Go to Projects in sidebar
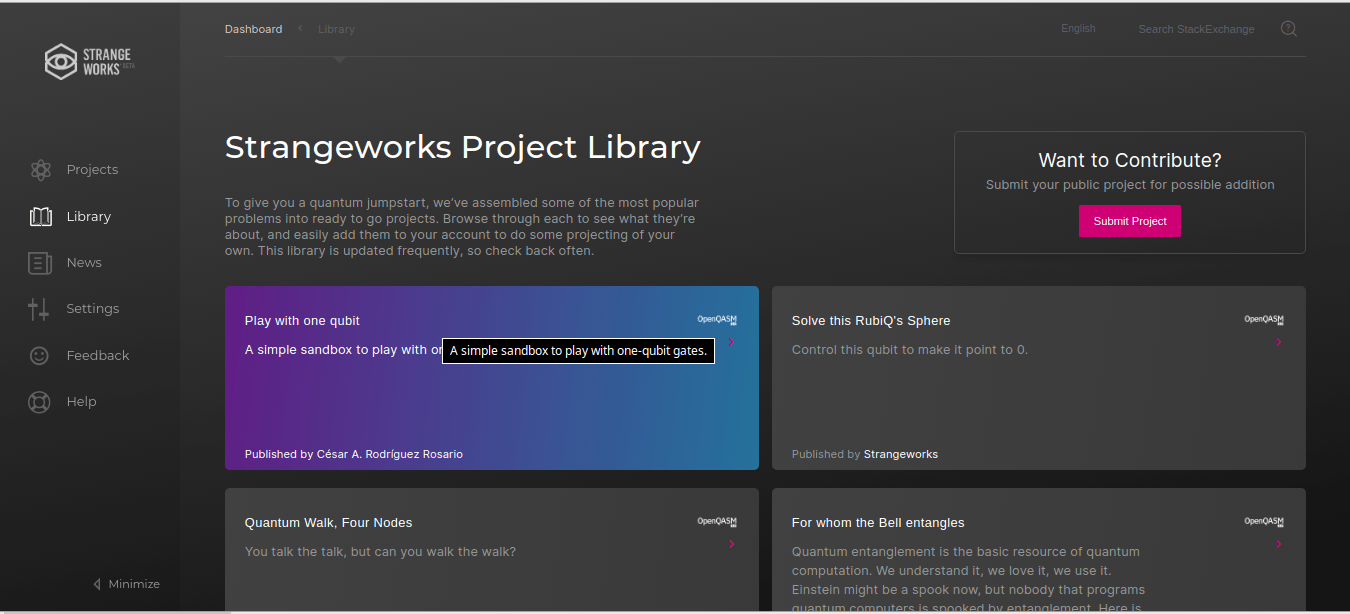Image resolution: width=1350 pixels, height=614 pixels. click(92, 170)
